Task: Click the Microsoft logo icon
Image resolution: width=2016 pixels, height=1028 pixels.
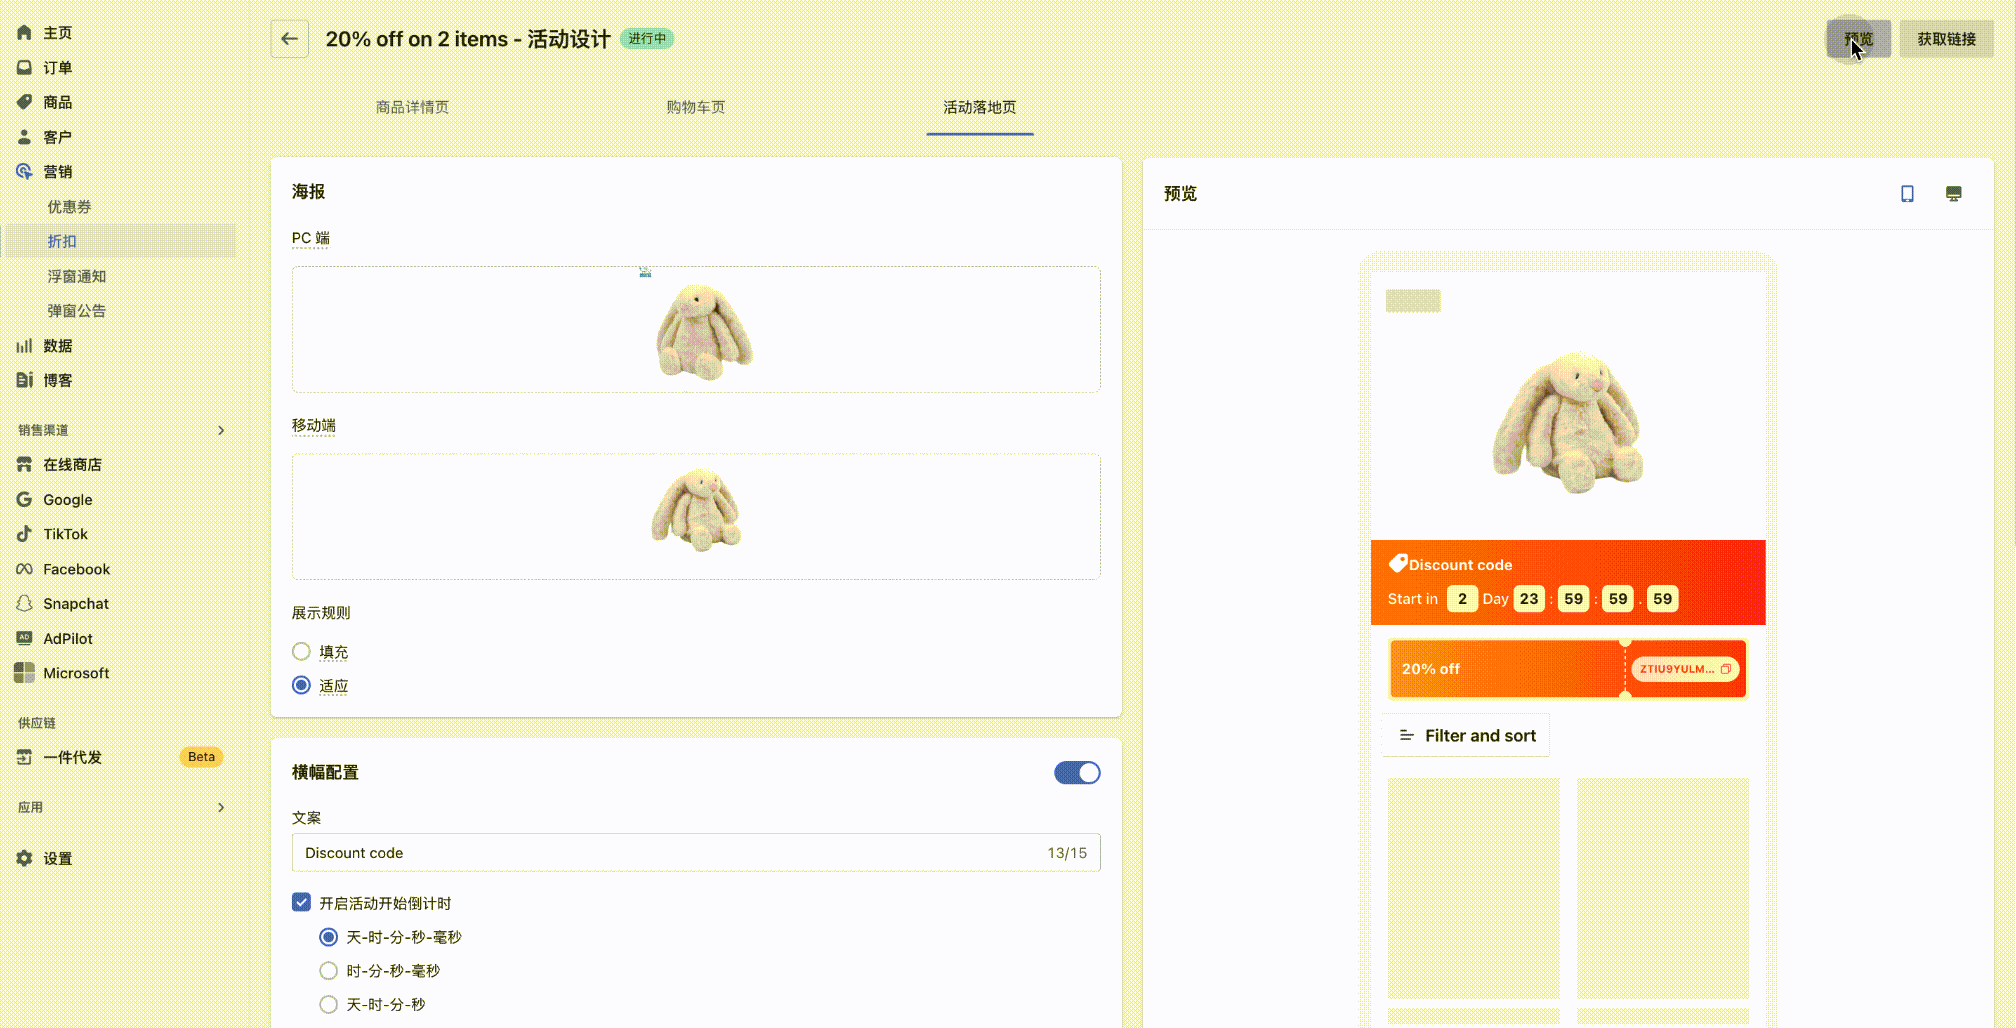Action: [24, 673]
